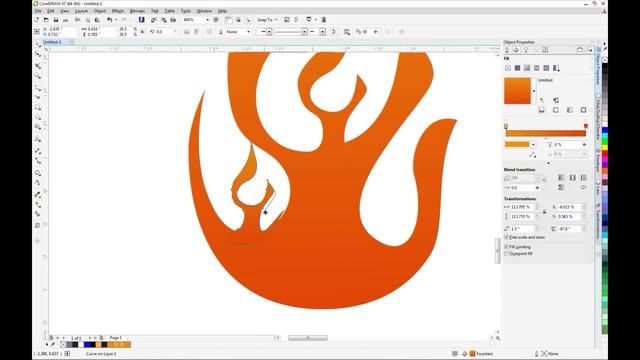Viewport: 640px width, 360px height.
Task: Open the undo history dropdown arrow
Action: tap(116, 20)
